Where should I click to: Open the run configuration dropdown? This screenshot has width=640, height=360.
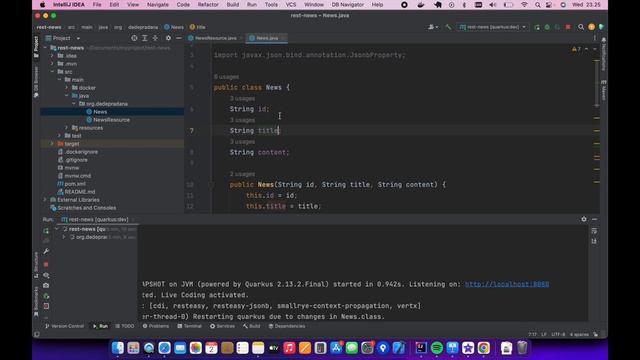[x=493, y=27]
